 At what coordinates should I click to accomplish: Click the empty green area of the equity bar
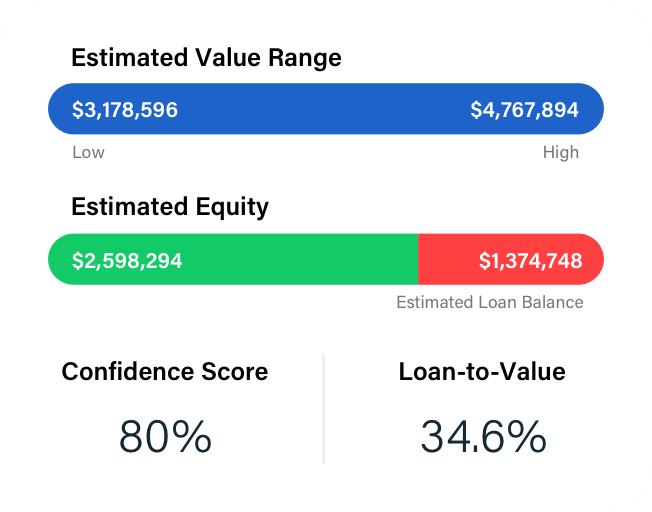[300, 260]
